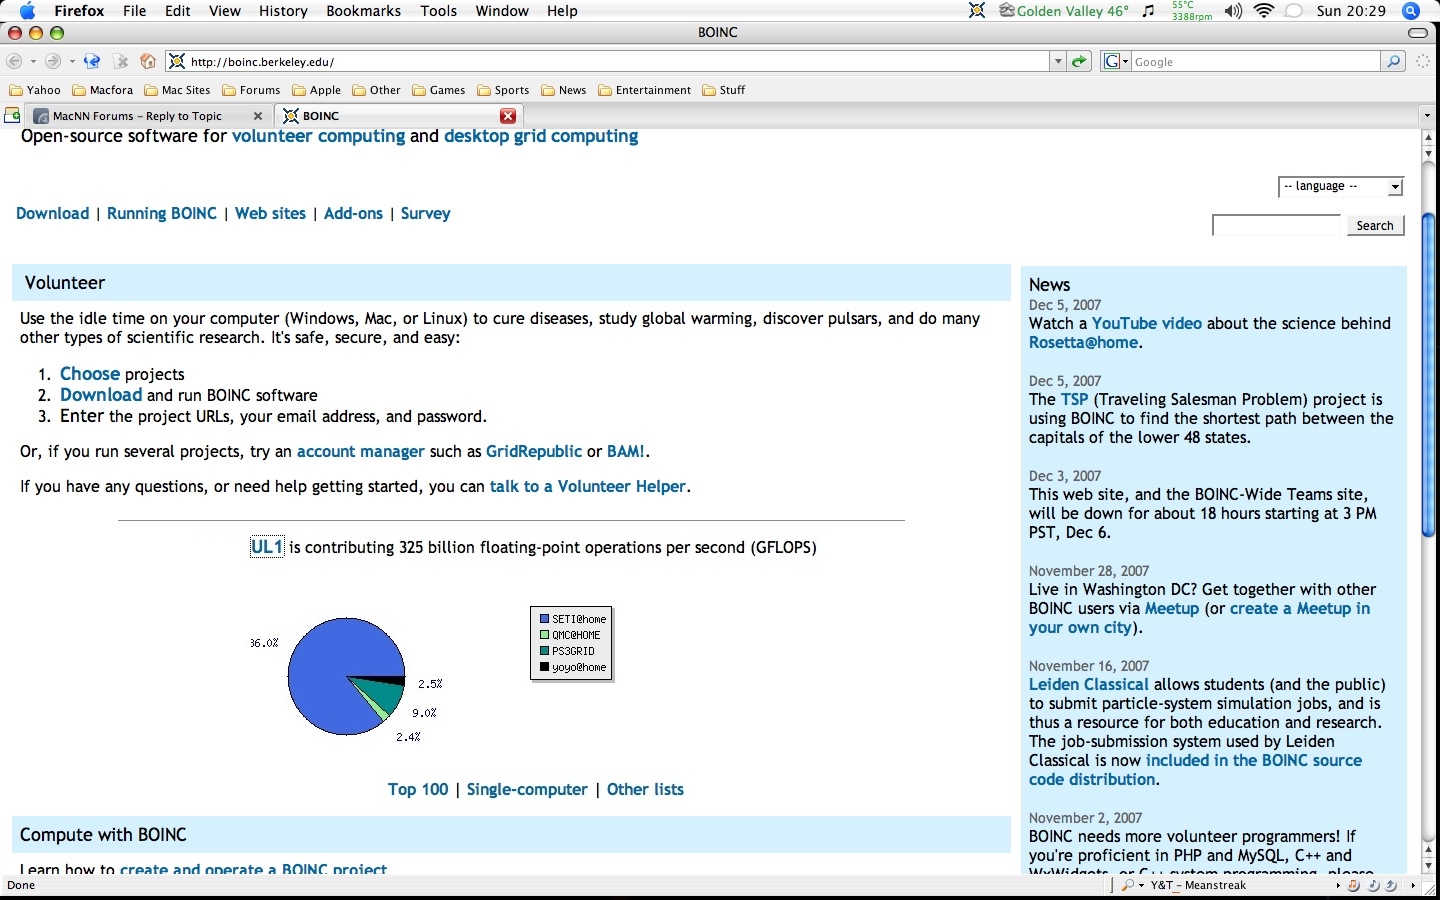Image resolution: width=1440 pixels, height=900 pixels.
Task: Click the volume speaker icon in the menu bar
Action: (x=1234, y=11)
